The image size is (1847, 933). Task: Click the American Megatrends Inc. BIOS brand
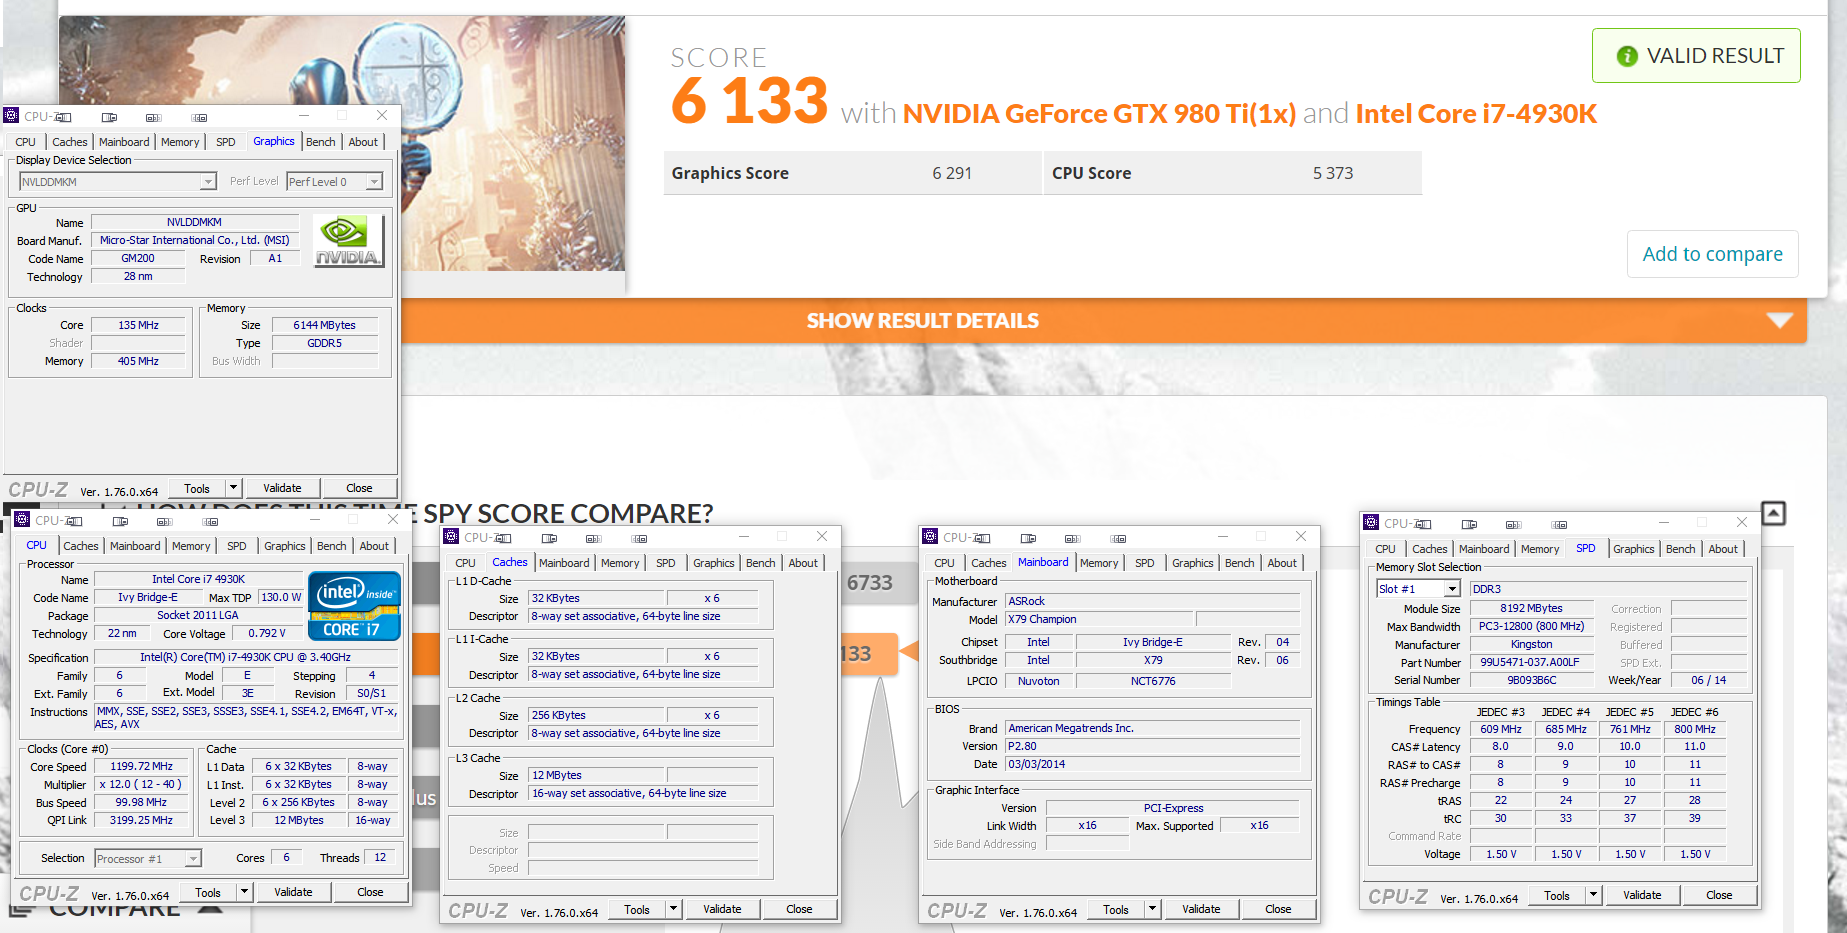click(1152, 728)
